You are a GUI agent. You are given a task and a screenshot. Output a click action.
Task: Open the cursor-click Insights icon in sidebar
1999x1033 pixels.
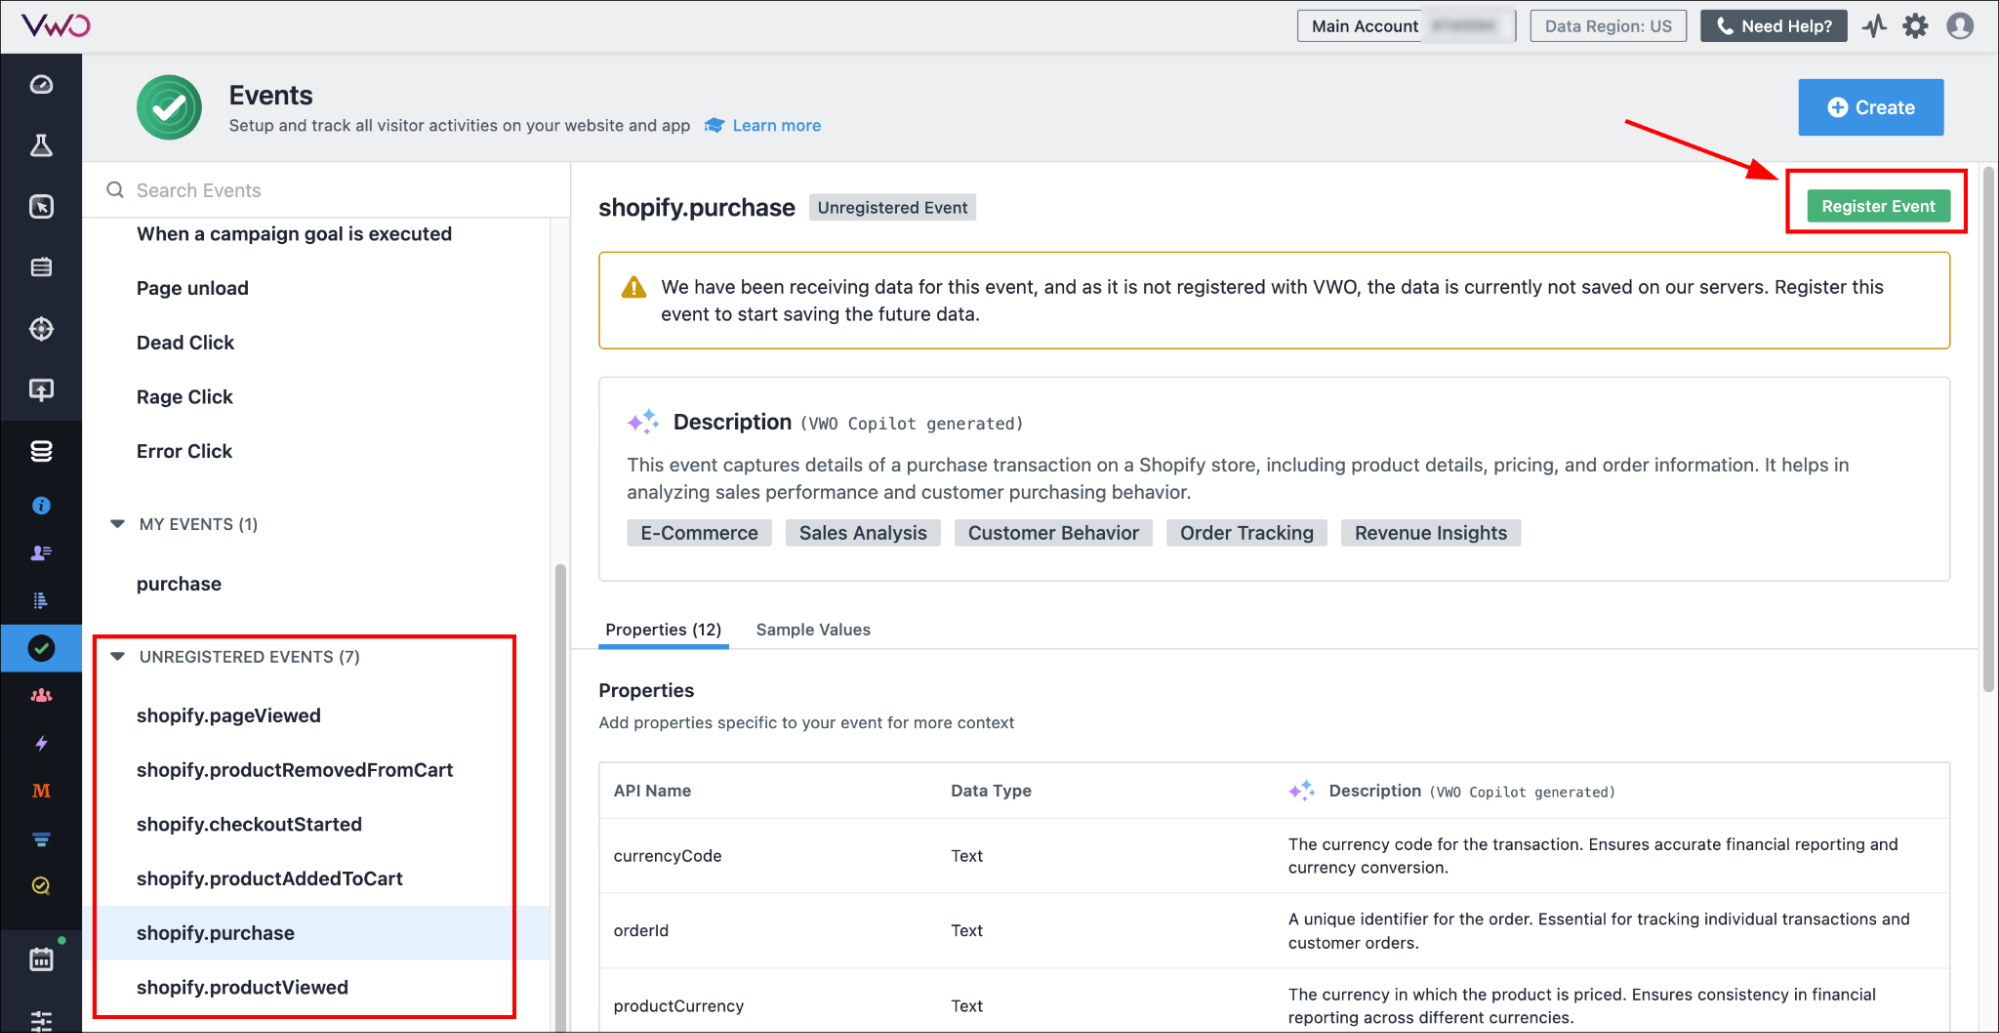click(41, 207)
